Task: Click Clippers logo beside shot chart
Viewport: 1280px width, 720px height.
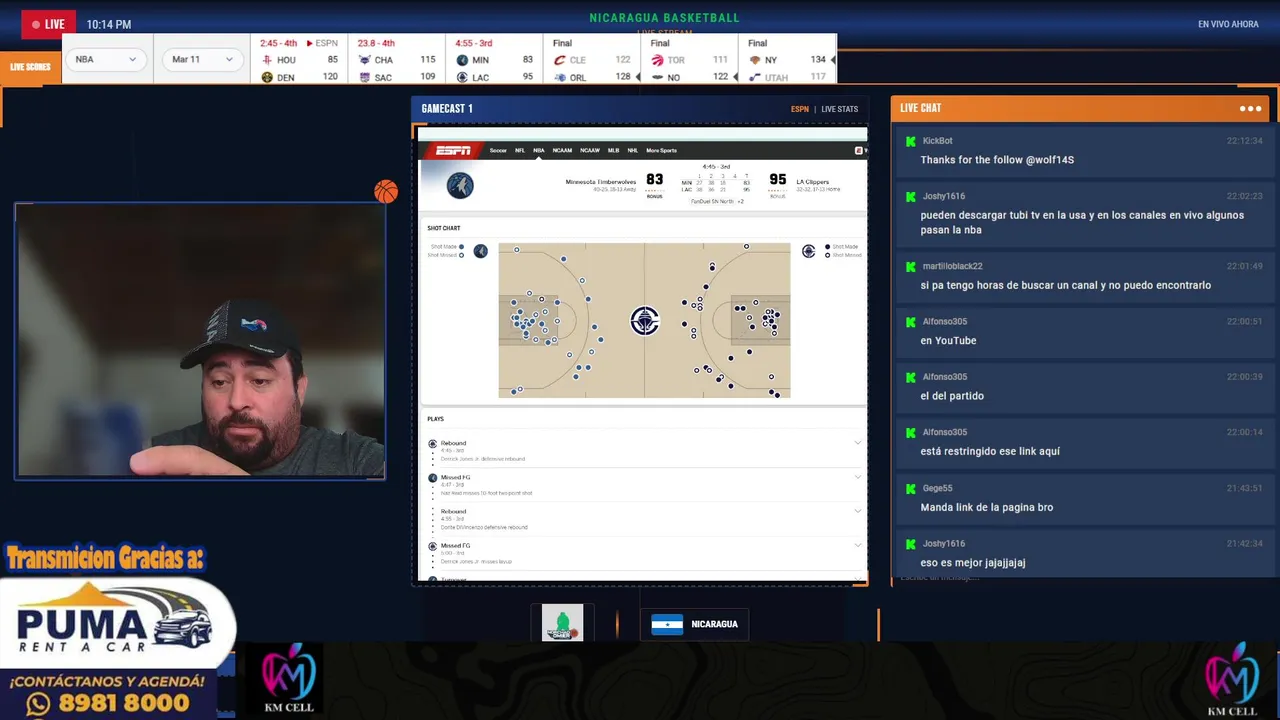Action: (x=808, y=251)
